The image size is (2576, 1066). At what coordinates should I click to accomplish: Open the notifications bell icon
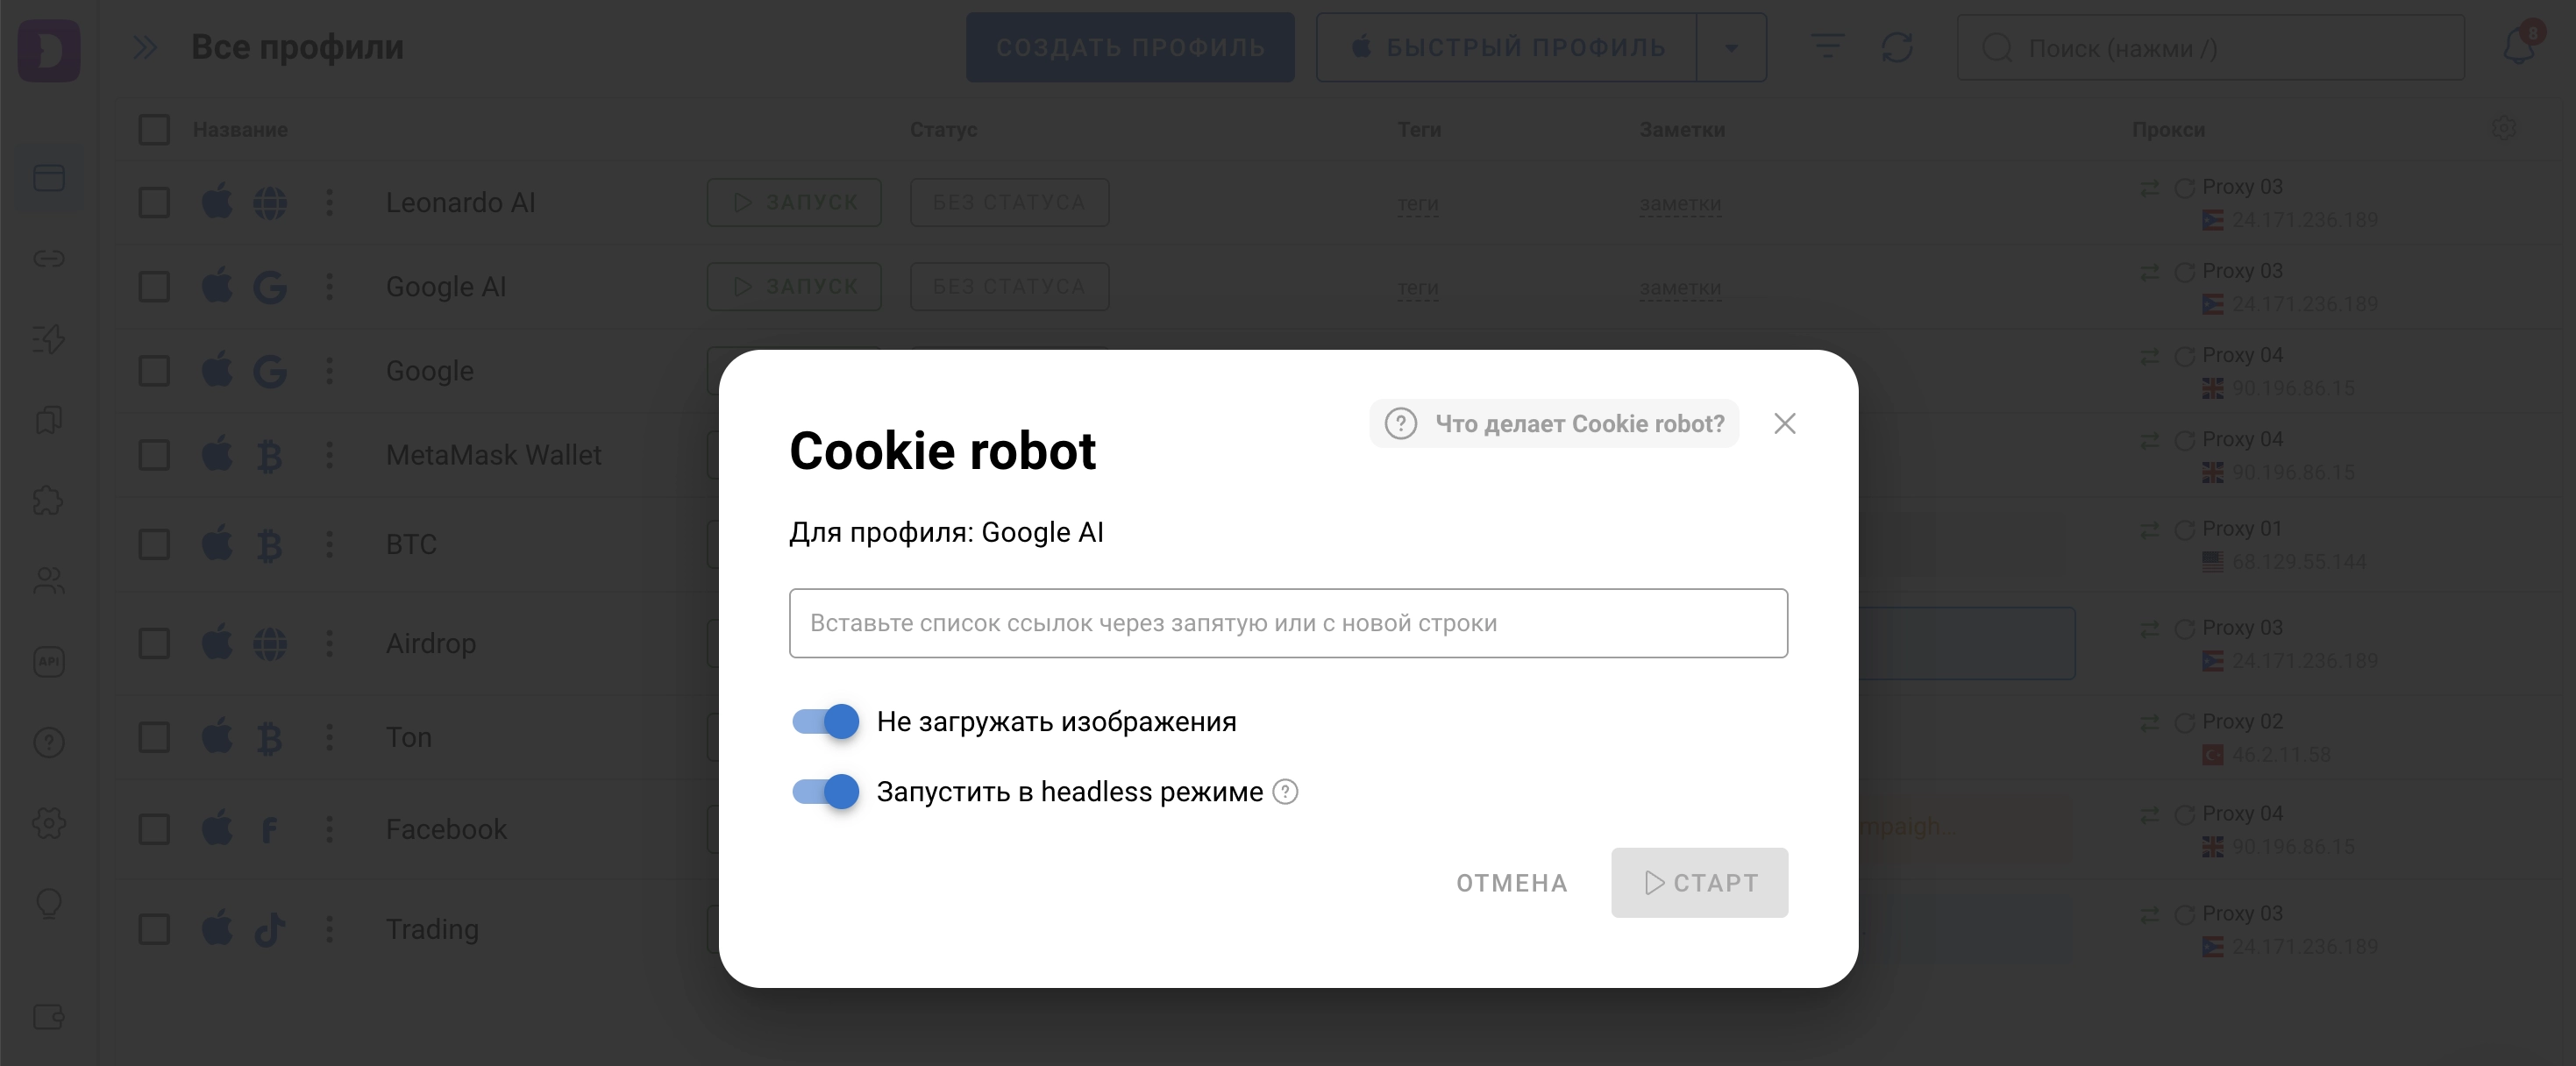2518,45
